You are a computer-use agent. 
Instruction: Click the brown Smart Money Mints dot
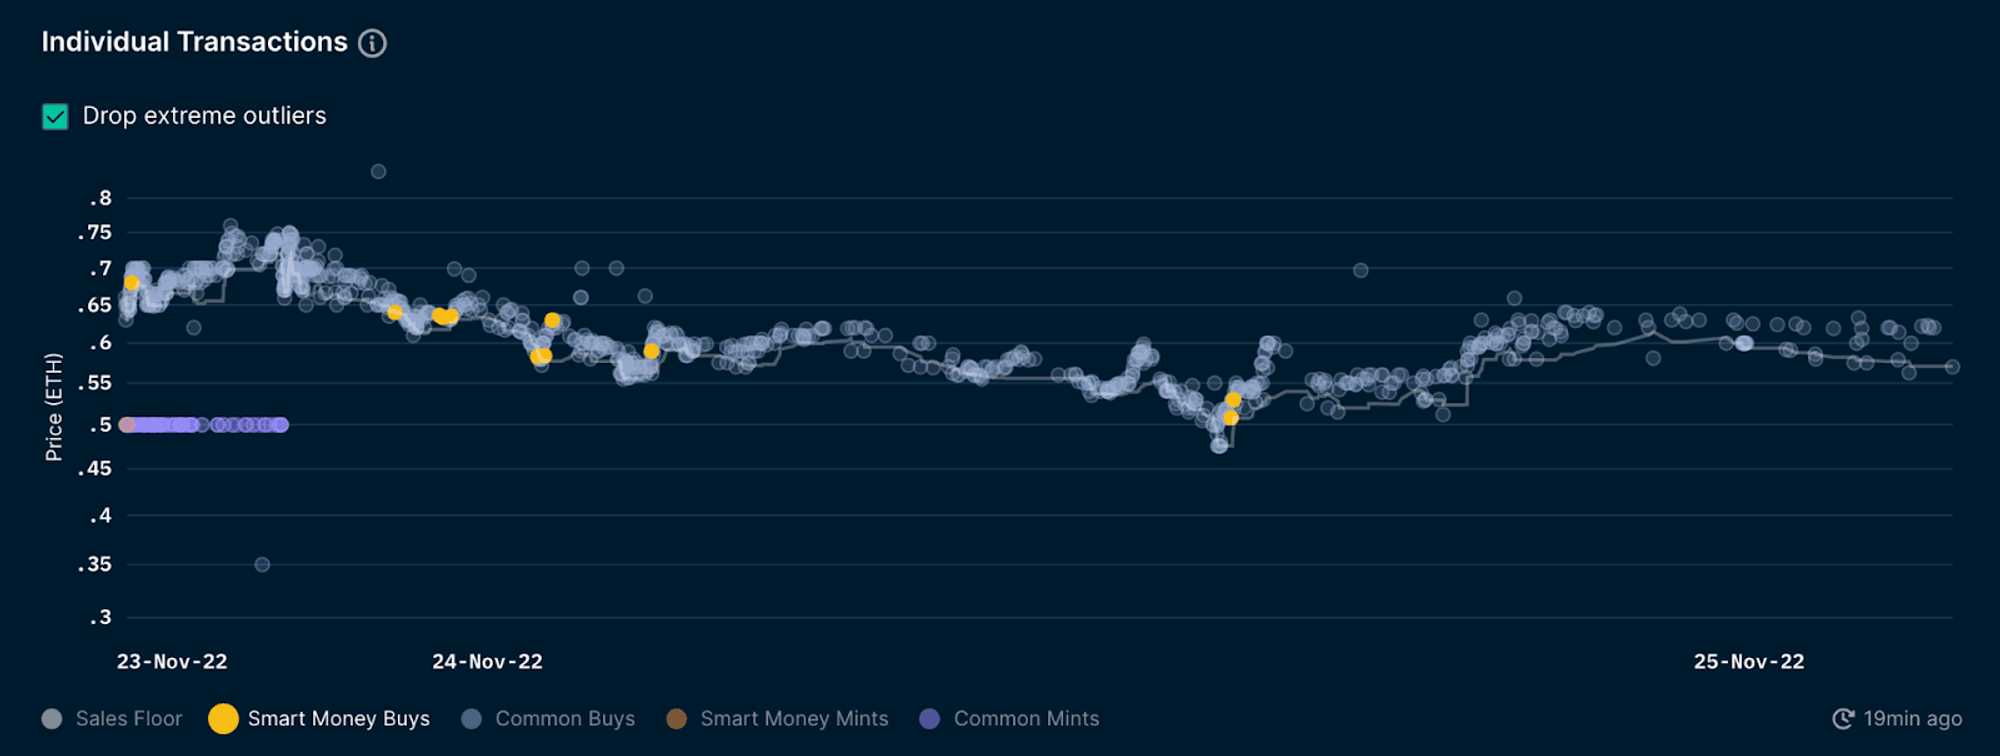pyautogui.click(x=677, y=719)
